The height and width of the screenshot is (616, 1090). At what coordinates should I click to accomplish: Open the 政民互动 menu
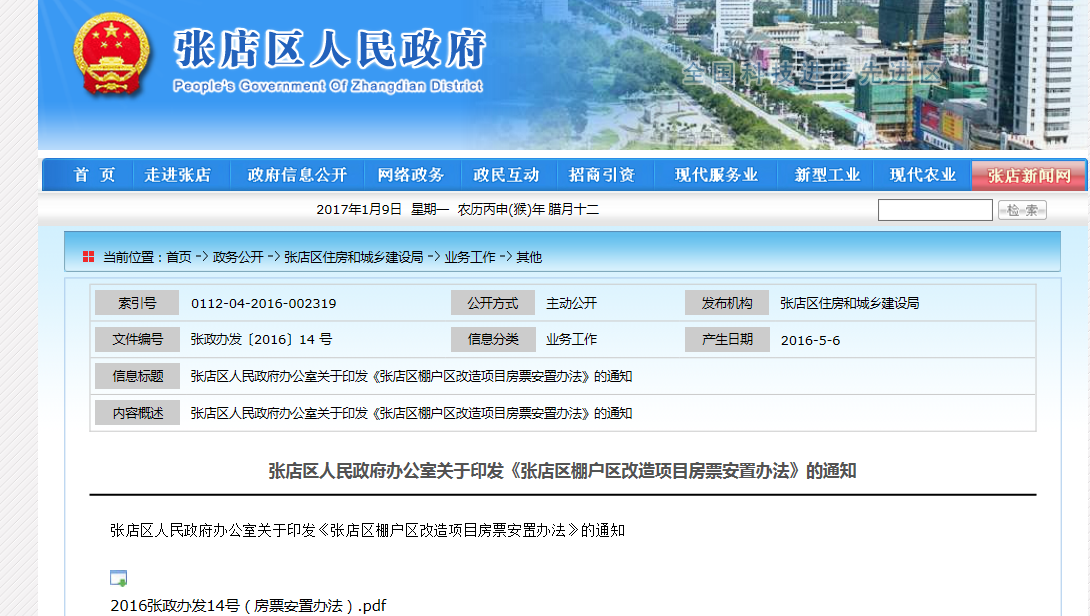pyautogui.click(x=506, y=175)
